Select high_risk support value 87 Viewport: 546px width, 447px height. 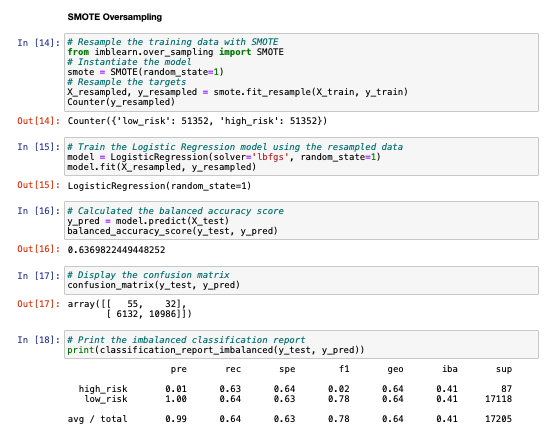tap(507, 389)
